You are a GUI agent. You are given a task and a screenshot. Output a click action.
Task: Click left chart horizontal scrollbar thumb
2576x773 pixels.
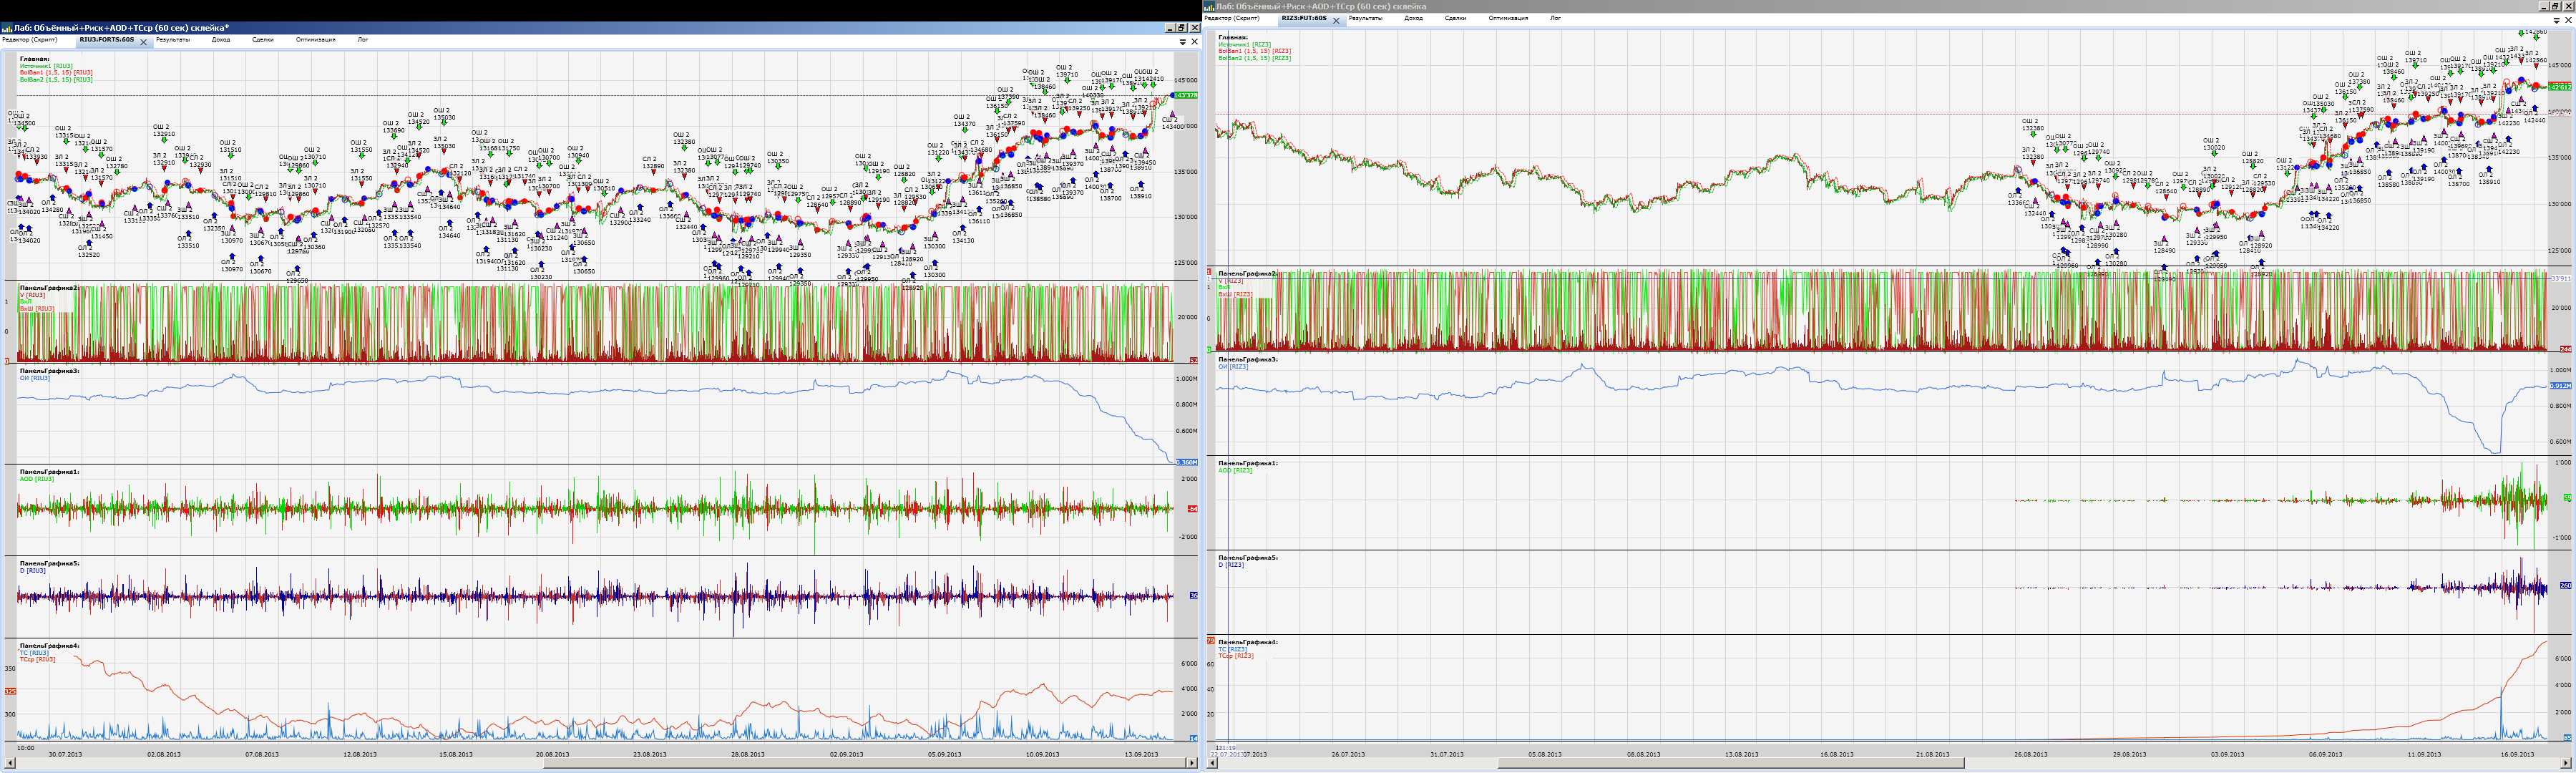tap(866, 763)
